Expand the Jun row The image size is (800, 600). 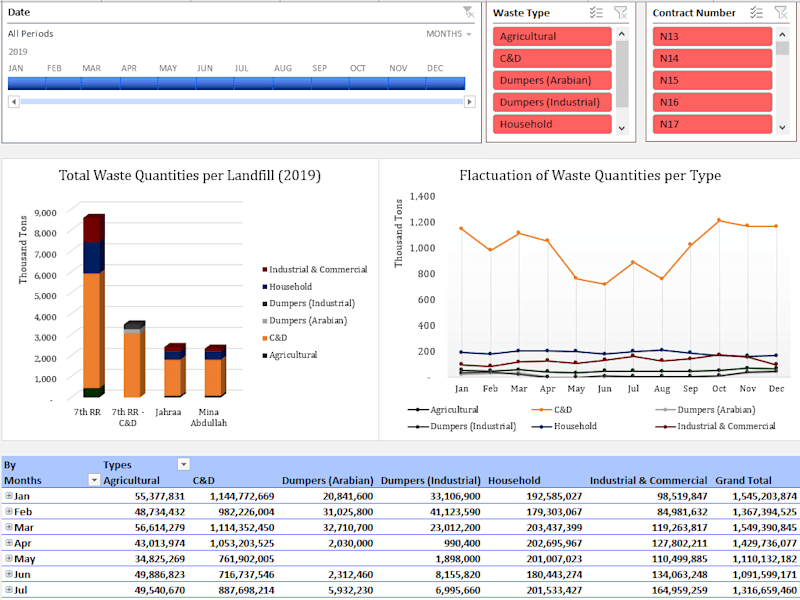coord(9,574)
